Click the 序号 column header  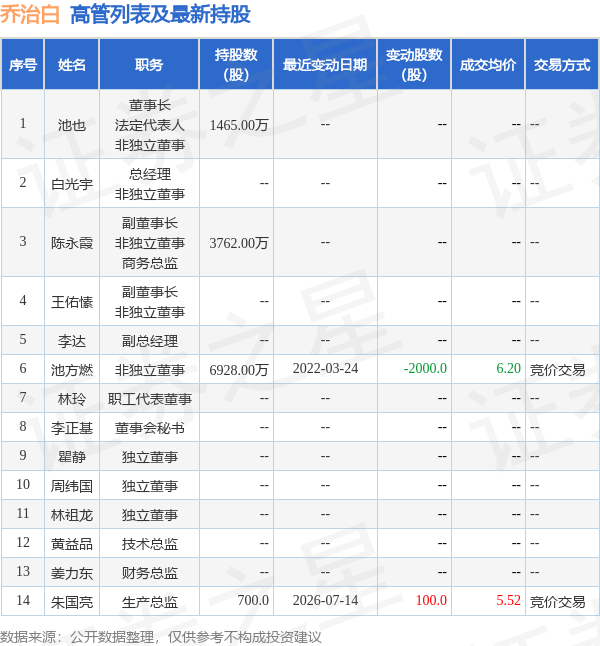[23, 65]
